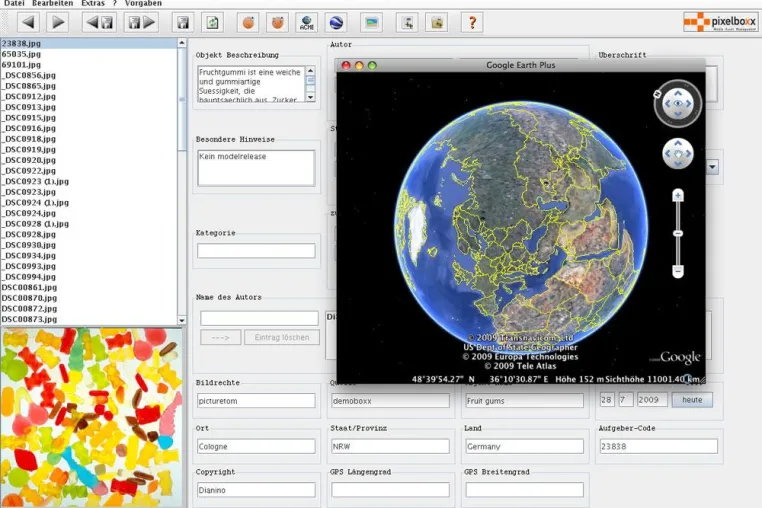Select file _DSC0856.jpg in the list
This screenshot has height=508, width=762.
(x=89, y=75)
